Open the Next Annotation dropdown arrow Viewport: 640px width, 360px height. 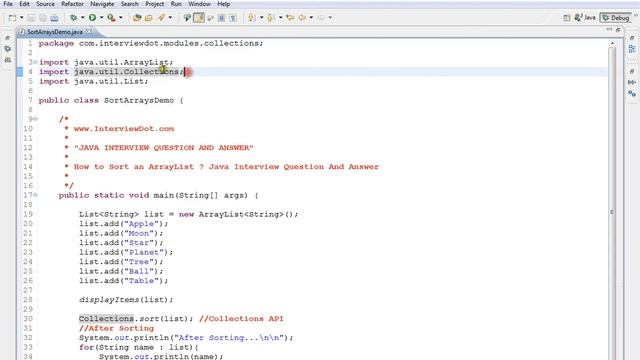[x=261, y=18]
